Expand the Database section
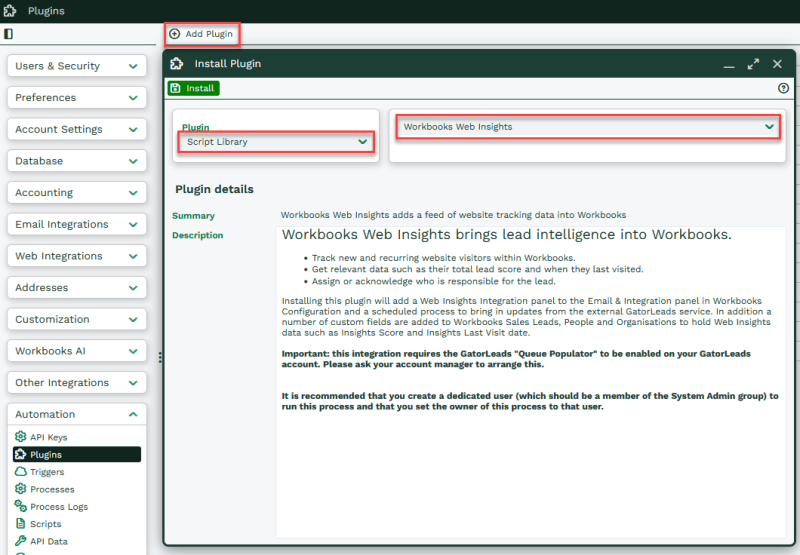The image size is (800, 555). tap(77, 161)
